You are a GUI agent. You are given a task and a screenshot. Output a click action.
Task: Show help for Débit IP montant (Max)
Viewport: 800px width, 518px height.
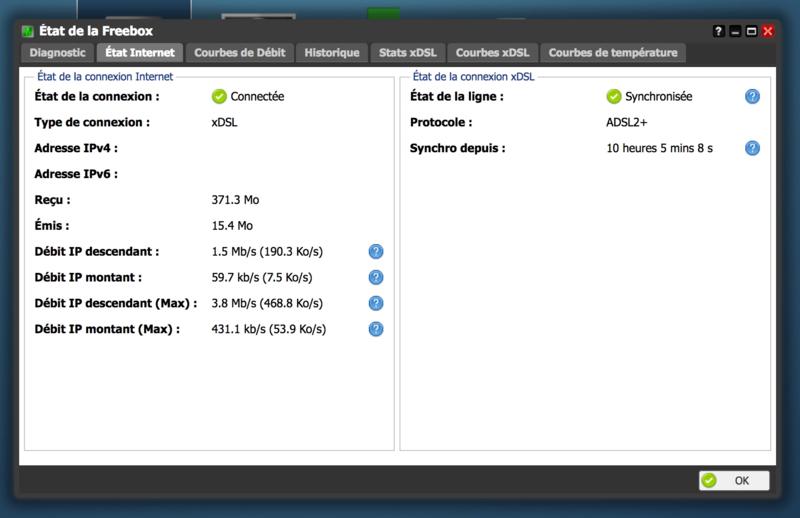point(376,329)
